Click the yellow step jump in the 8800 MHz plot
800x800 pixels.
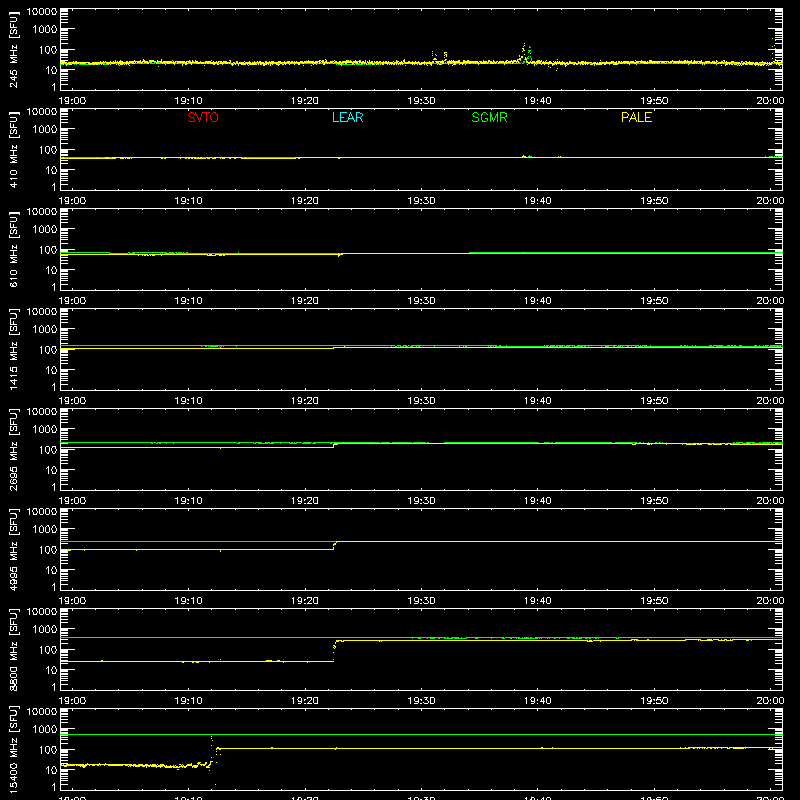click(335, 650)
